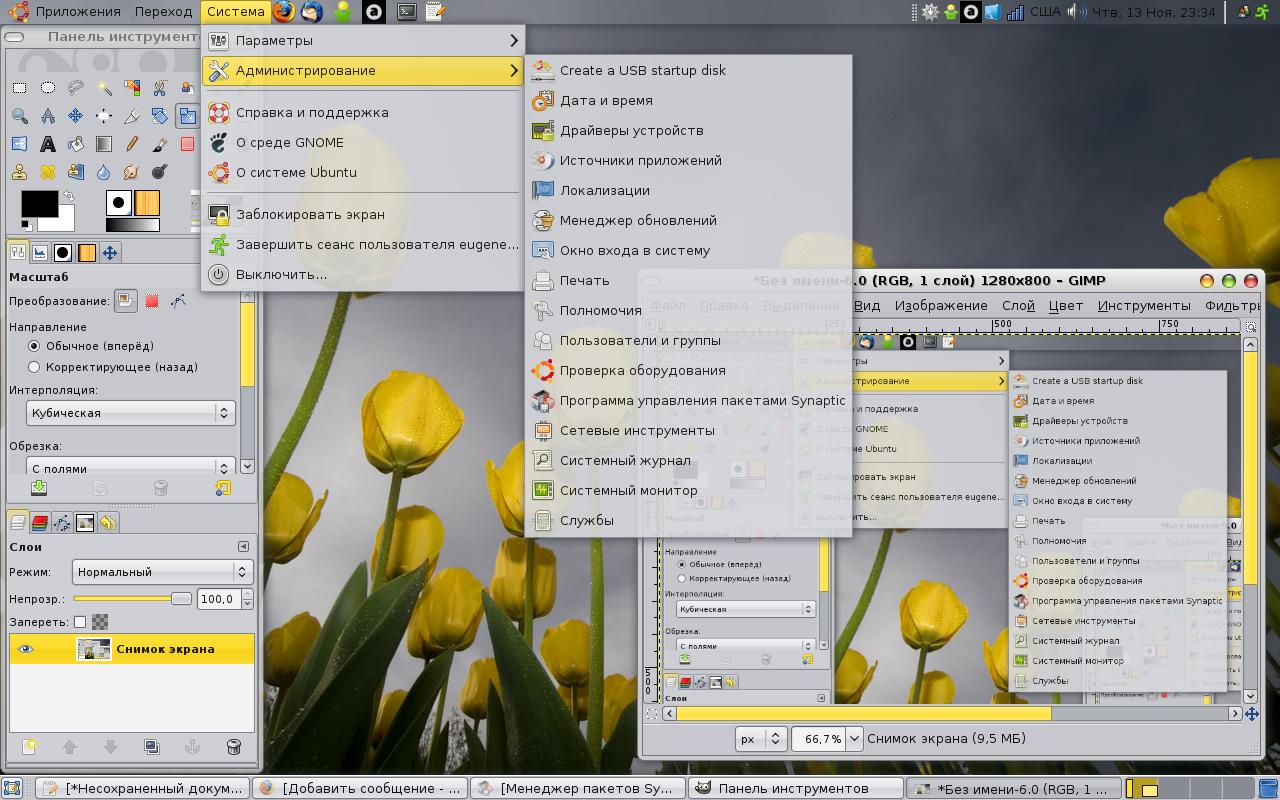Select the Free Select lasso tool
1280x800 pixels.
coord(75,88)
